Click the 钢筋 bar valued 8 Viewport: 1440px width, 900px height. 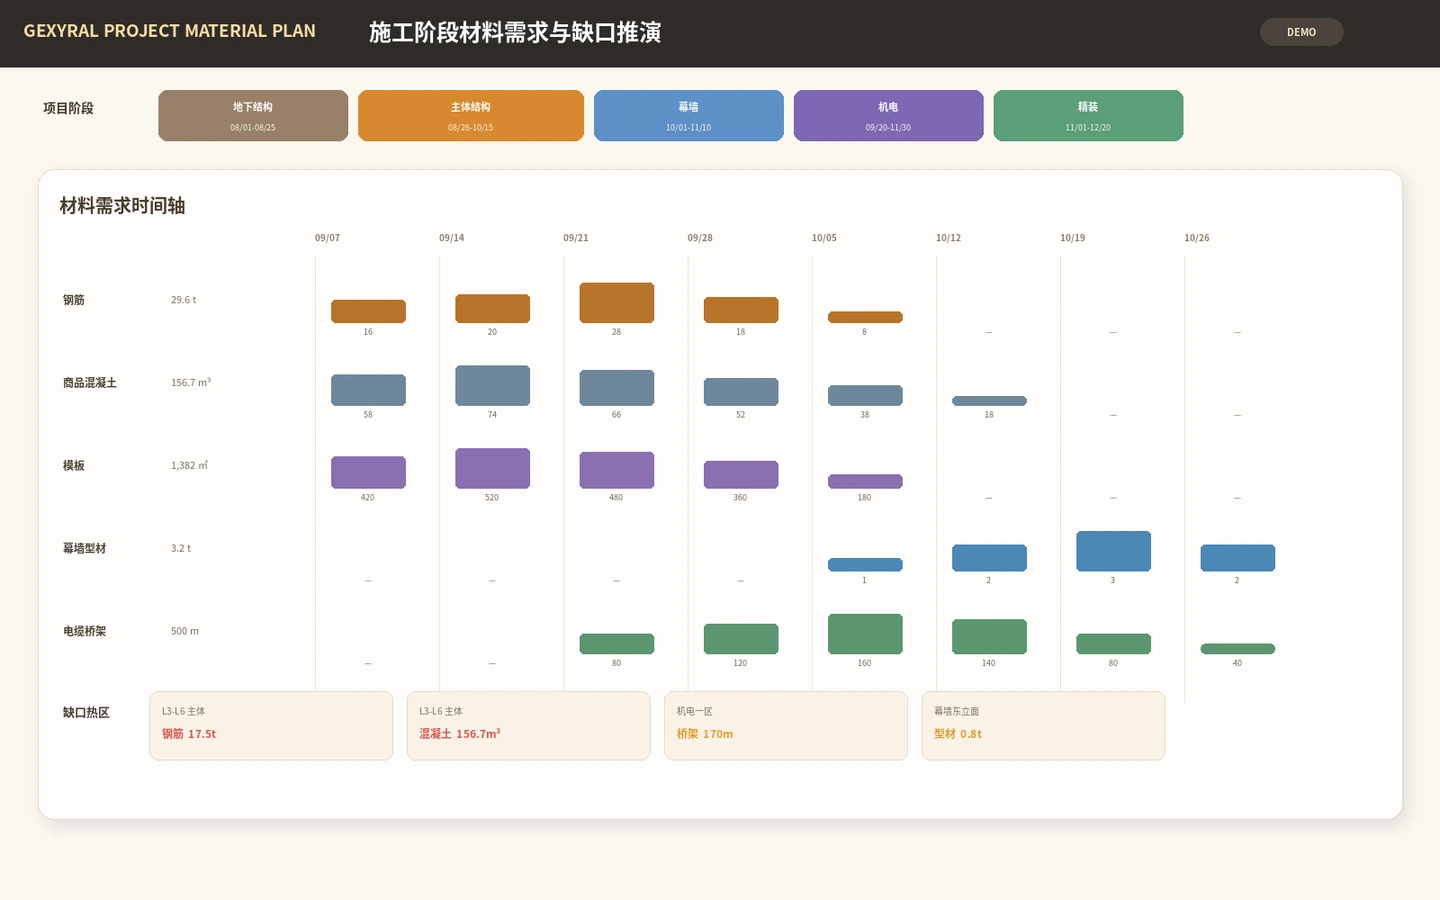(865, 317)
